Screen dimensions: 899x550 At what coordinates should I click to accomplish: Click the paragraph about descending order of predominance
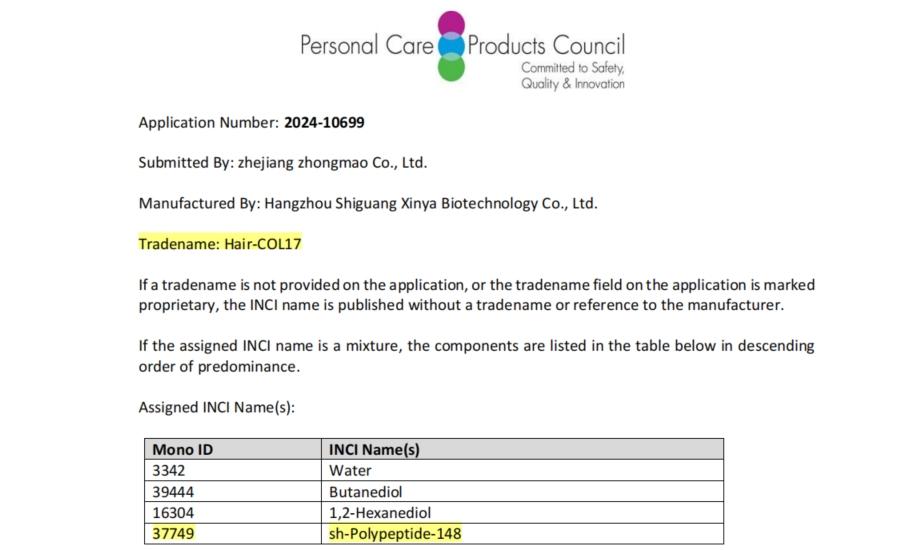pyautogui.click(x=476, y=355)
